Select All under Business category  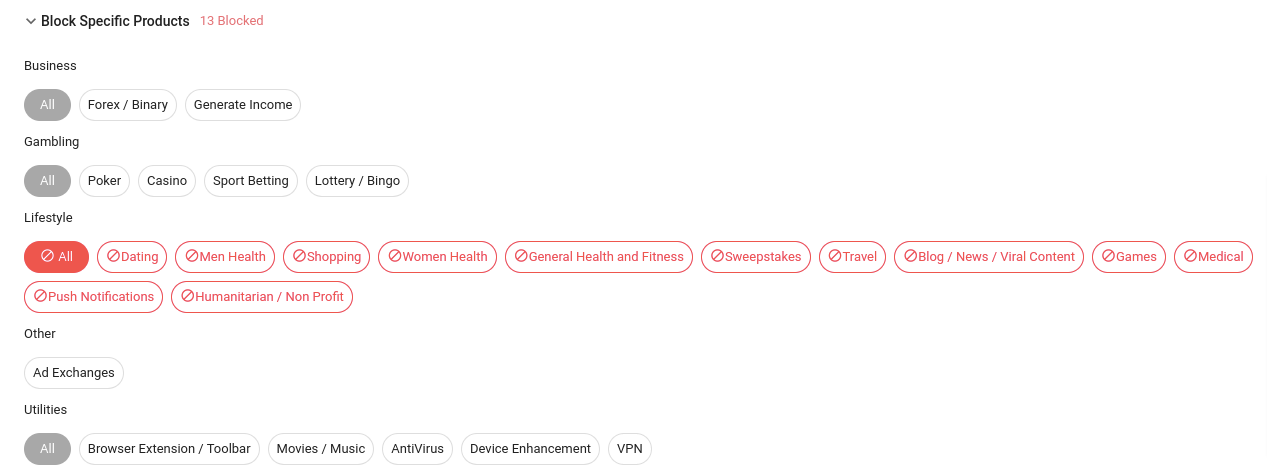[47, 105]
